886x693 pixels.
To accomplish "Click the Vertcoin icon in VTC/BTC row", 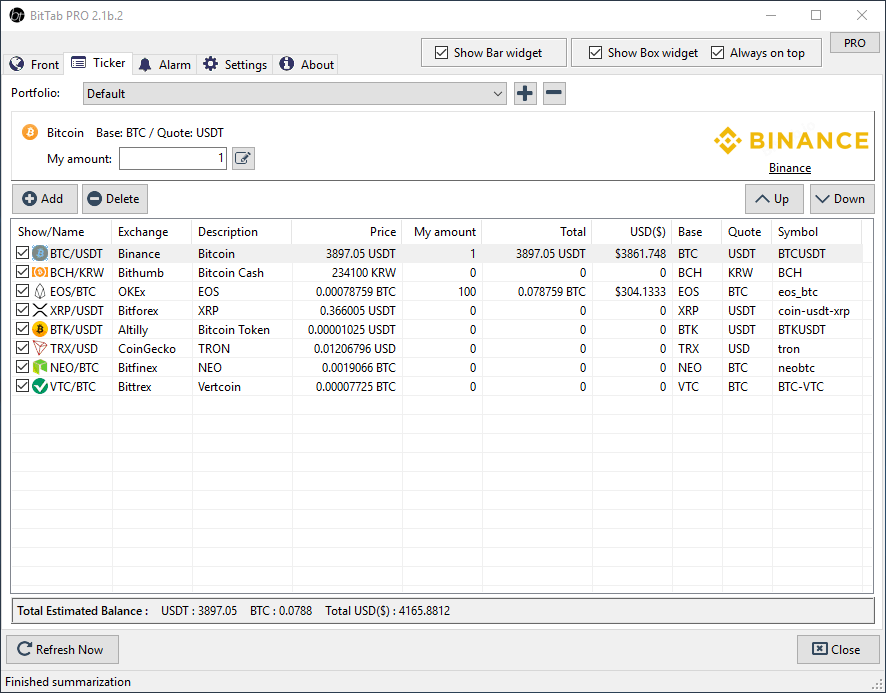I will 36,386.
